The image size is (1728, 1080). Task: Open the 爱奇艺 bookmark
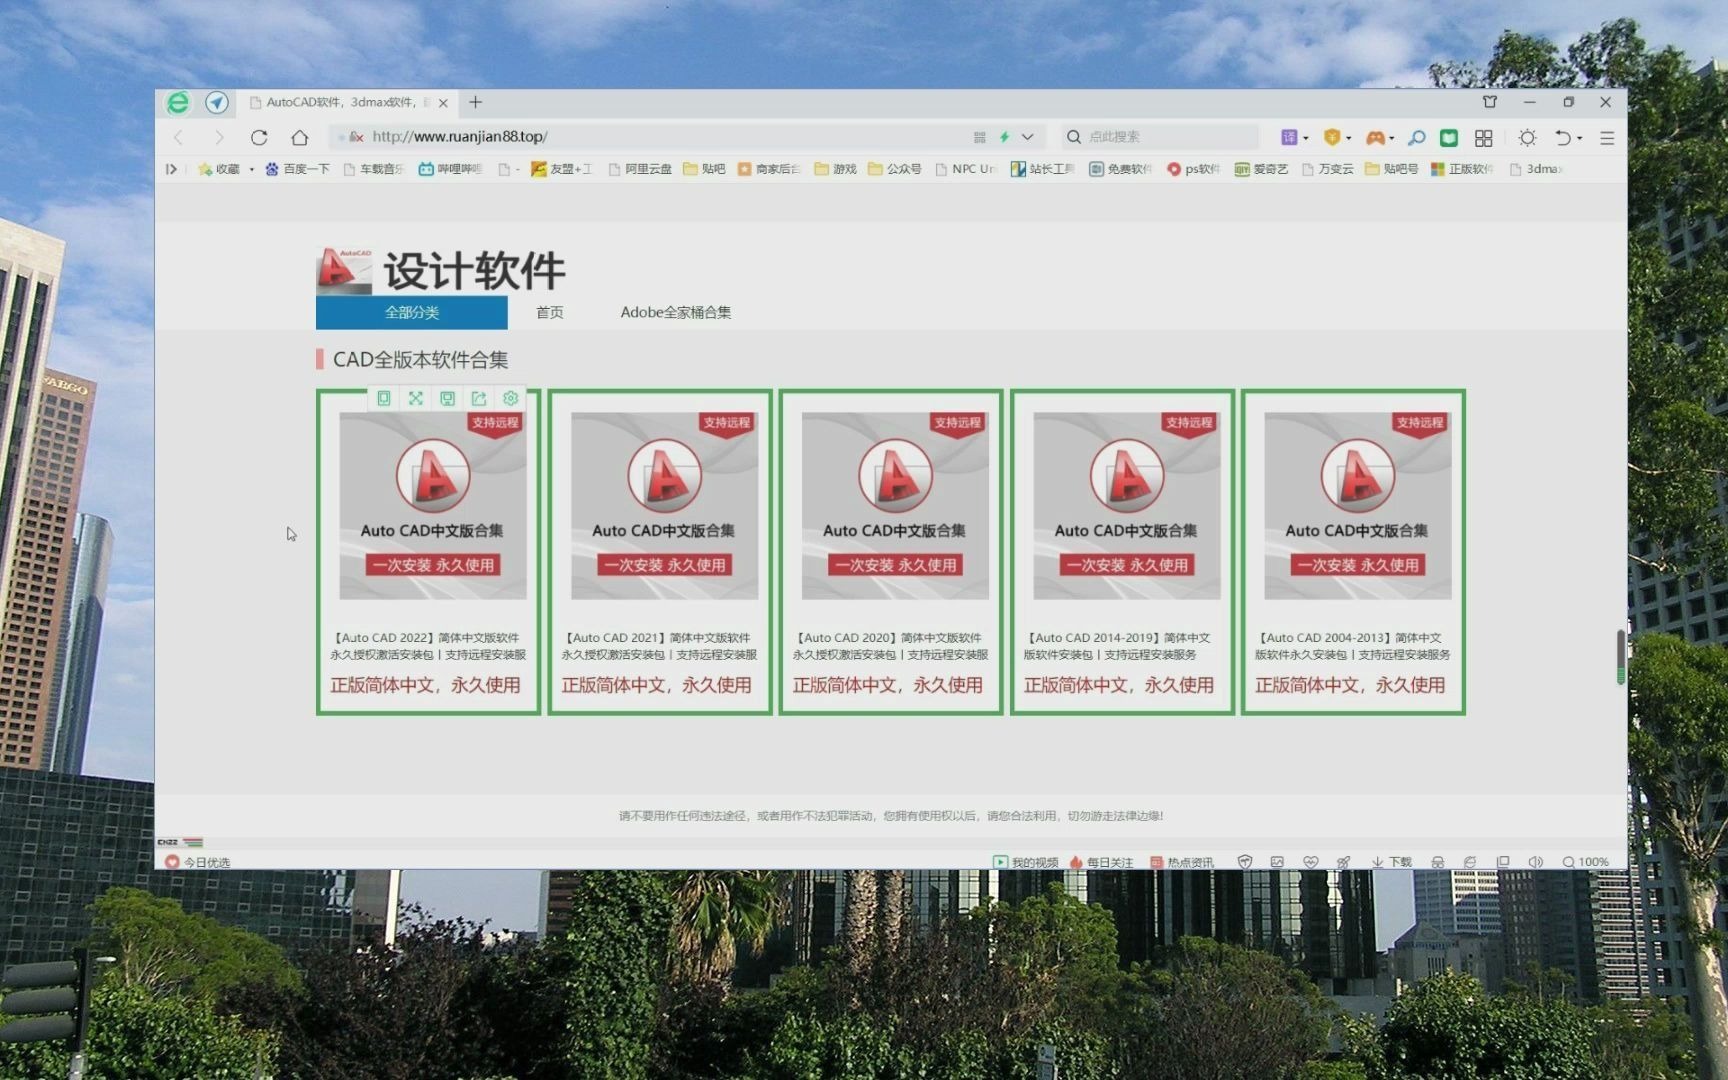pos(1262,169)
